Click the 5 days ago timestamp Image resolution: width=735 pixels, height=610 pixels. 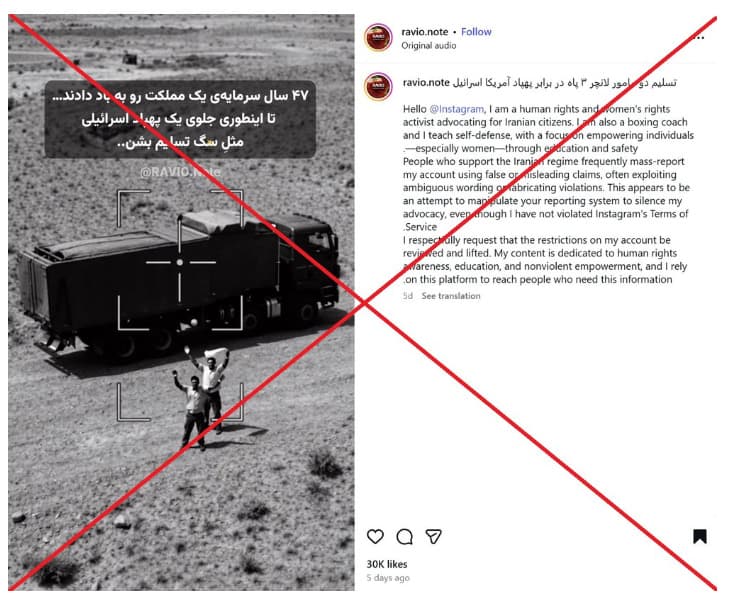point(388,578)
